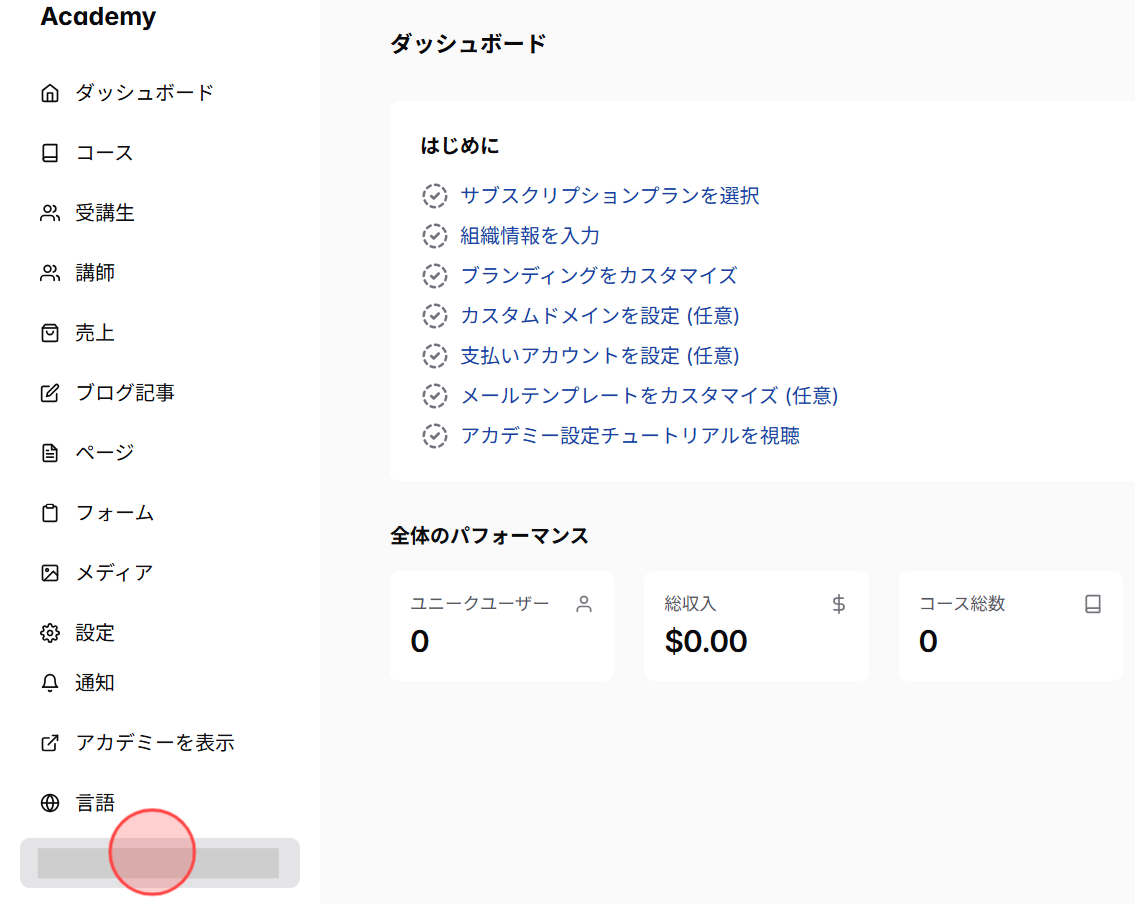Toggle the checkmark for サブスクリプションプランを選択

click(434, 196)
